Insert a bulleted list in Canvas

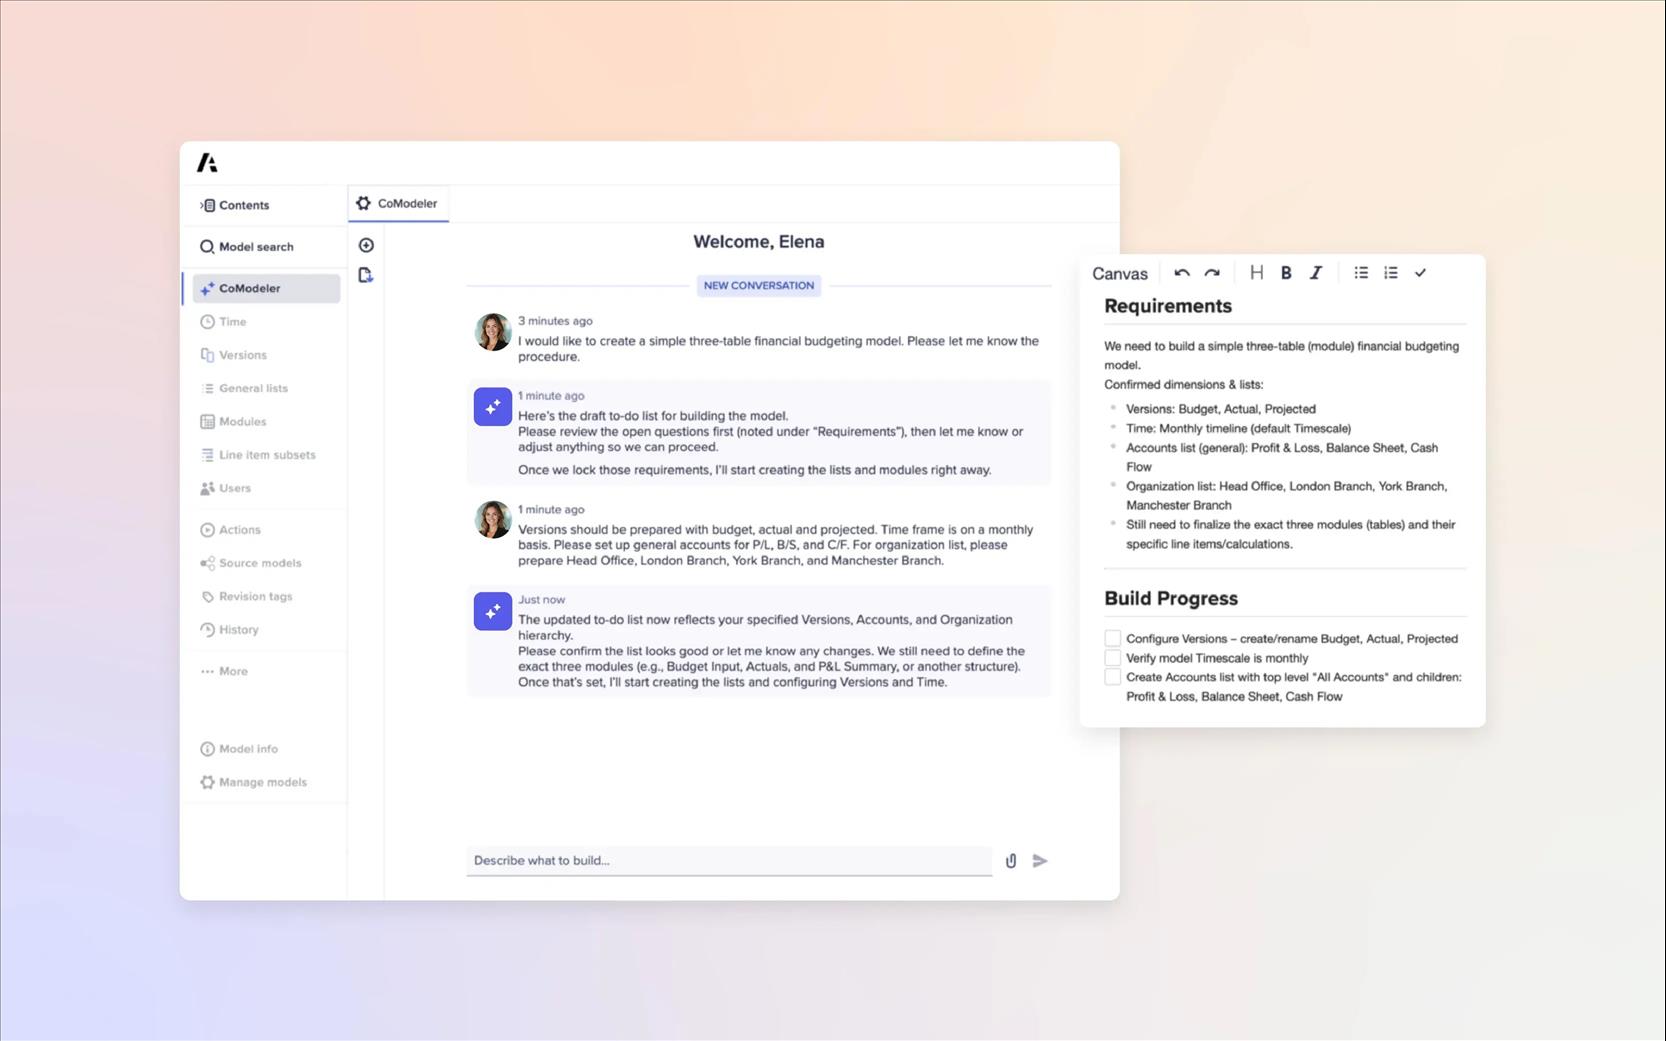[1361, 273]
